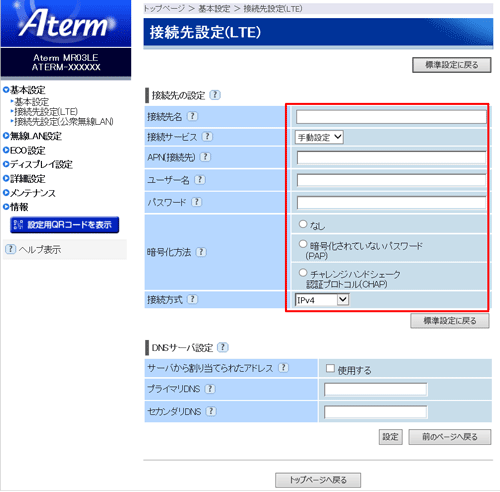Show help for セカンダリDNS

(211, 411)
